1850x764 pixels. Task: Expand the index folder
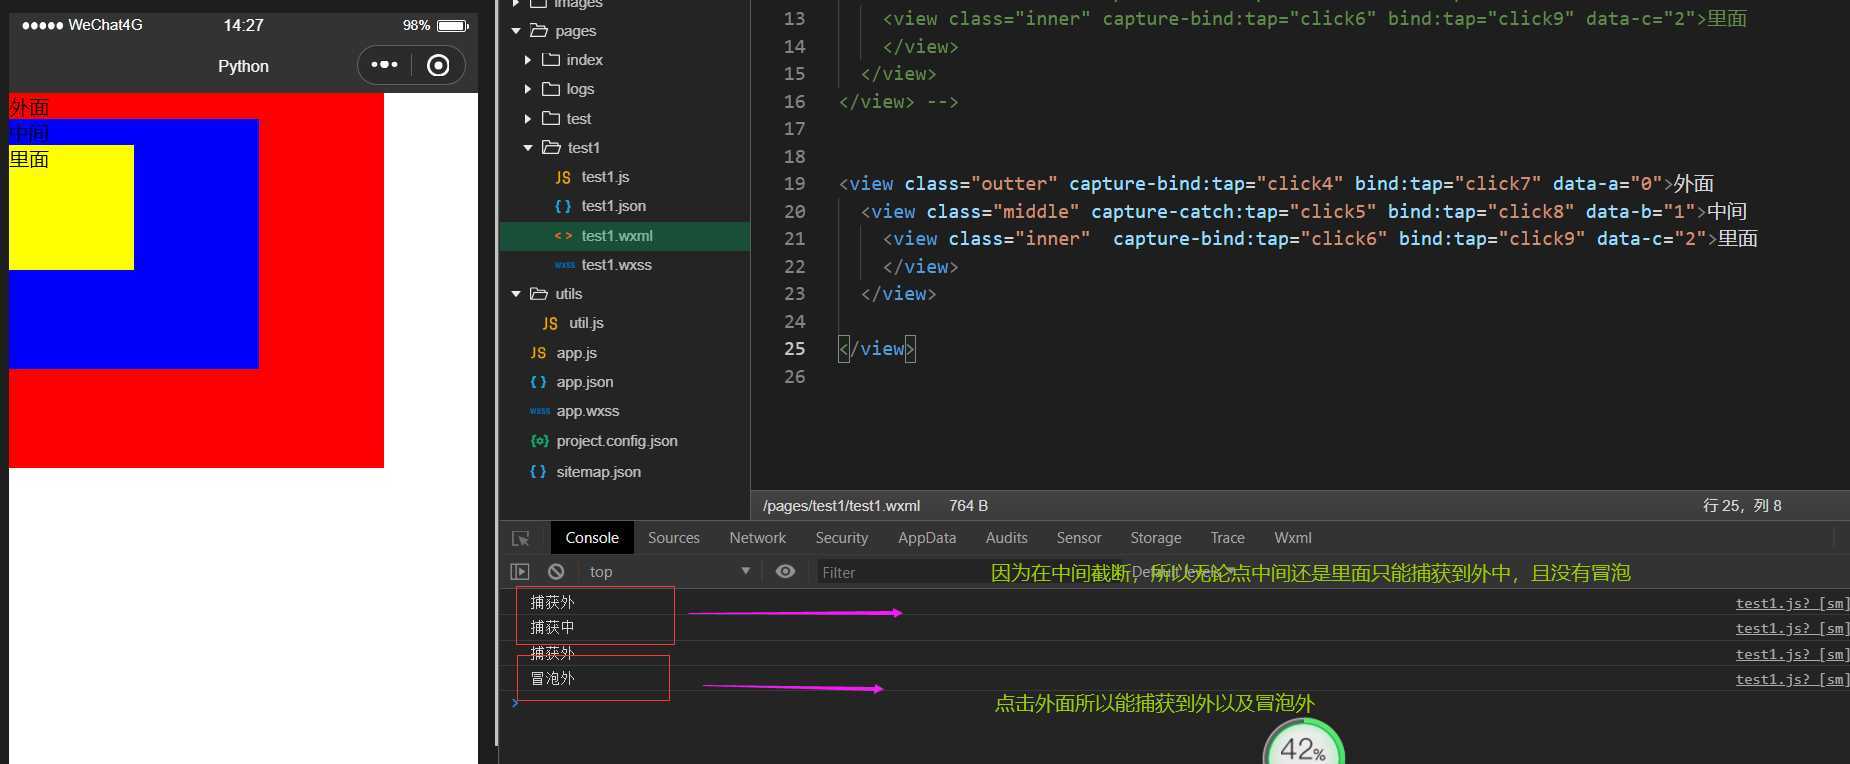pos(528,60)
